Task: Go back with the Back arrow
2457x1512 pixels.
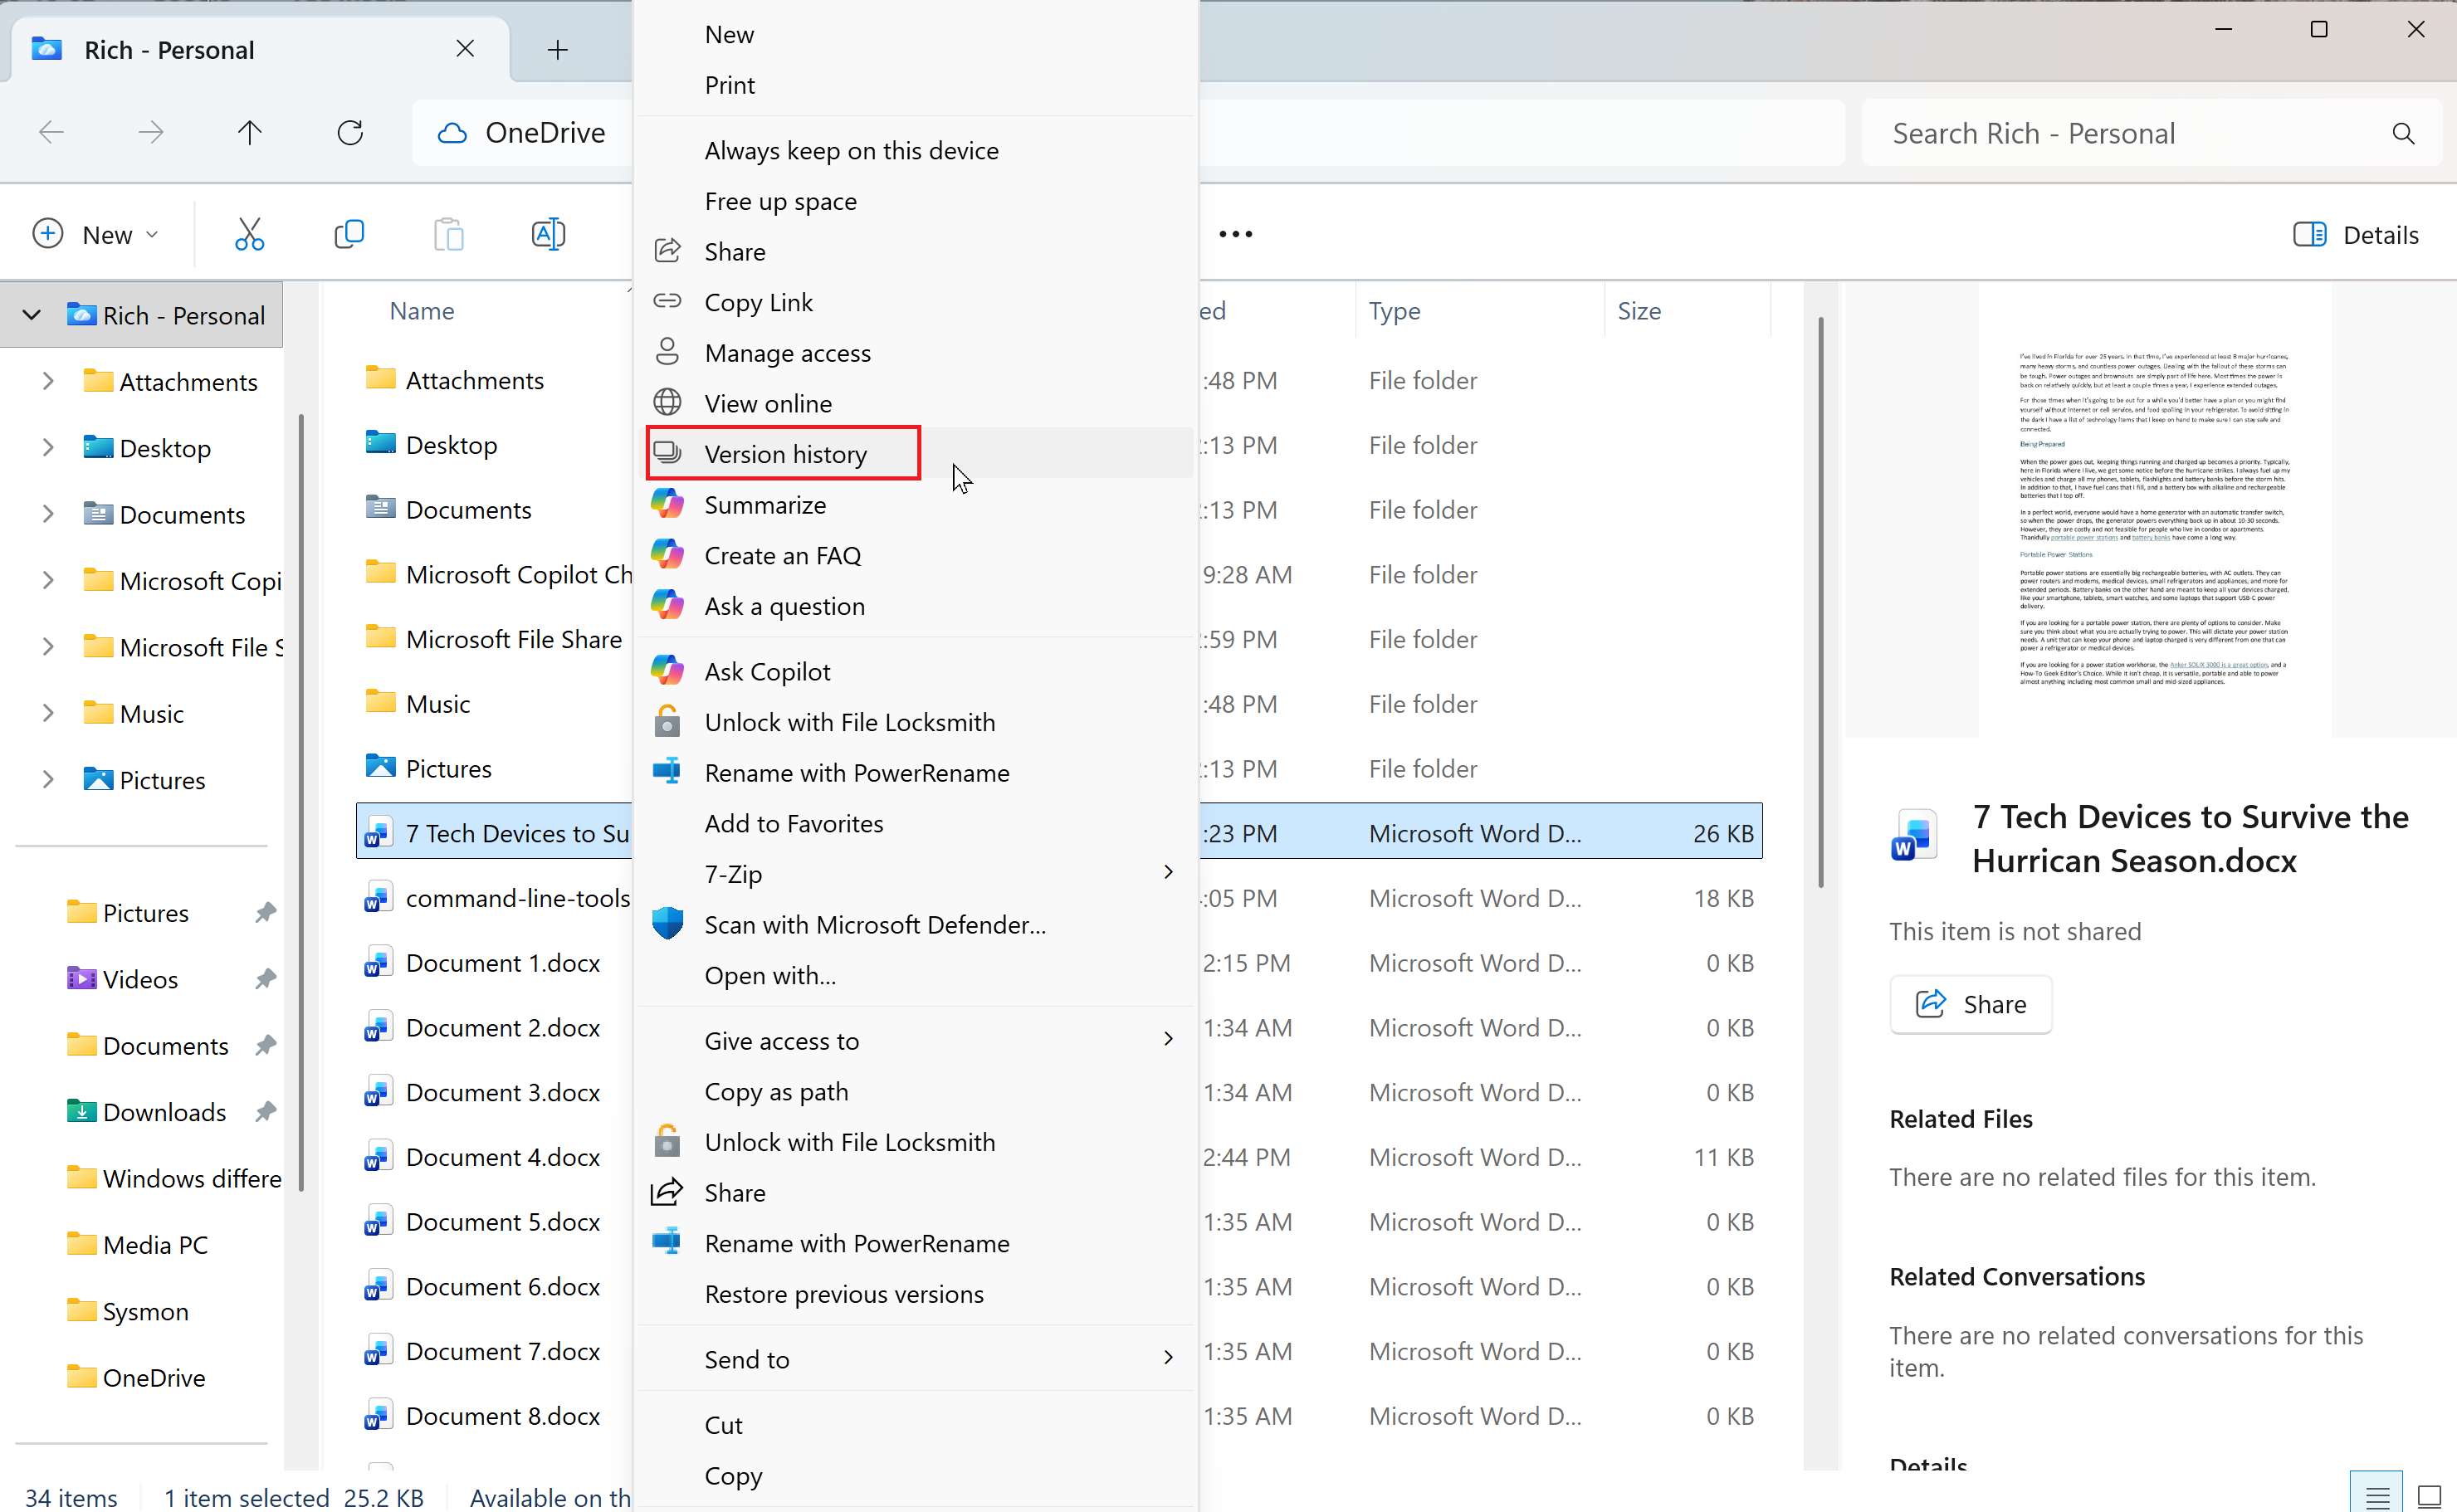Action: pyautogui.click(x=51, y=132)
